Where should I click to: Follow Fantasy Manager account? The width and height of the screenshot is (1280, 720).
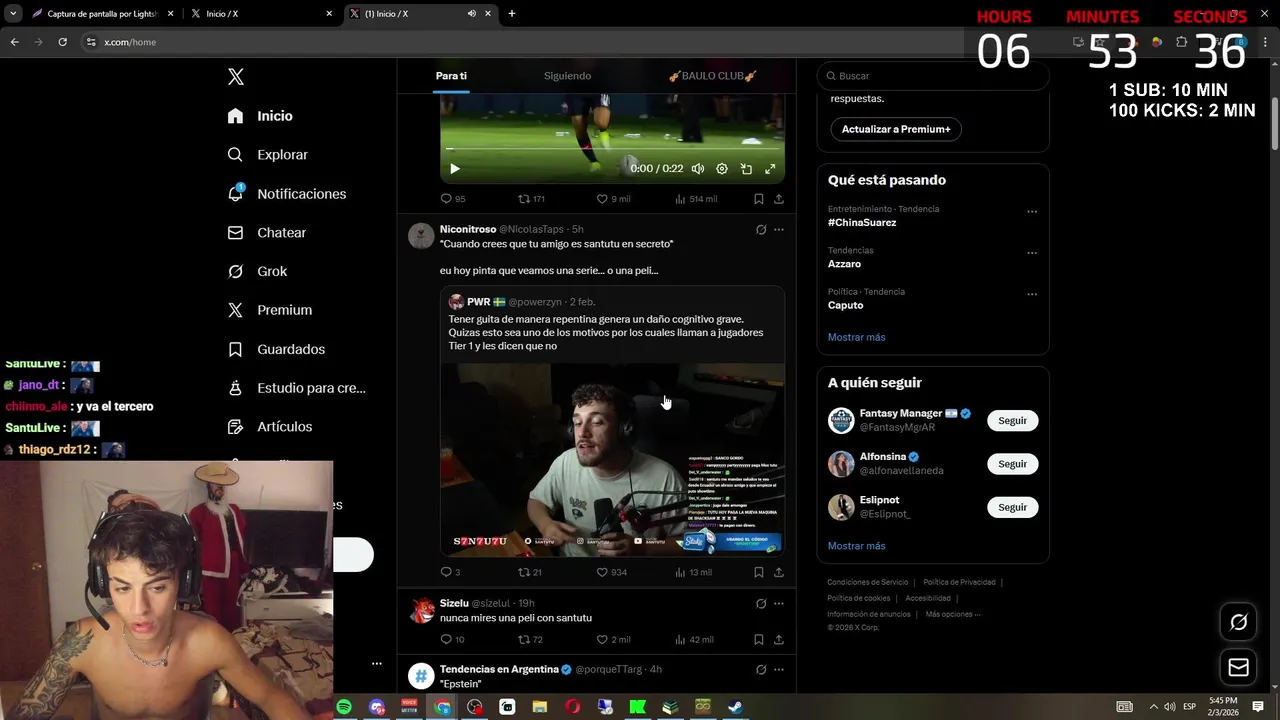click(1012, 421)
